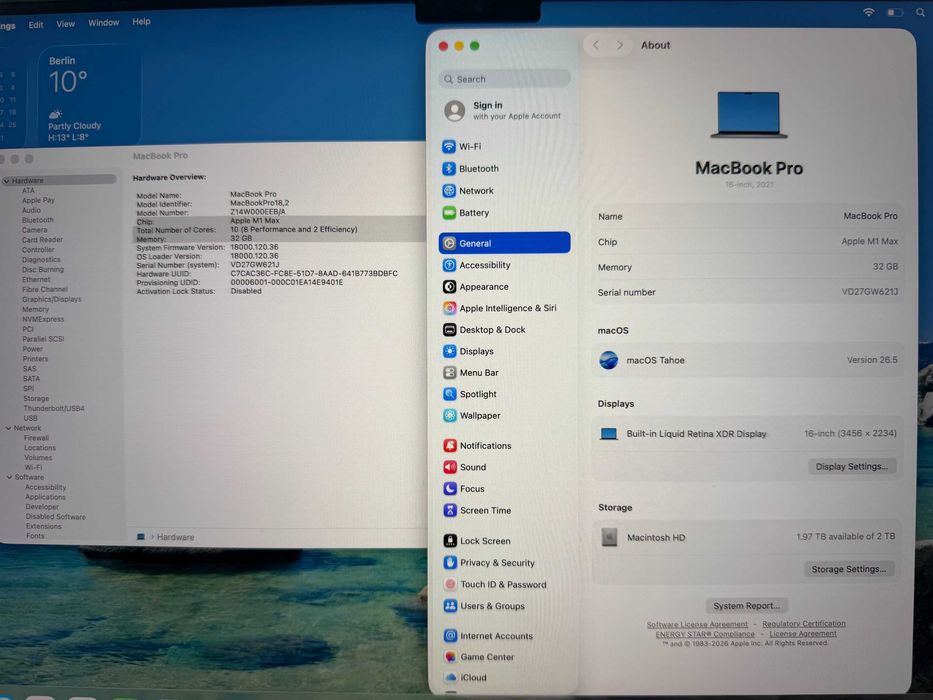Click the macOS Tahoe version row
933x700 pixels.
(x=748, y=360)
